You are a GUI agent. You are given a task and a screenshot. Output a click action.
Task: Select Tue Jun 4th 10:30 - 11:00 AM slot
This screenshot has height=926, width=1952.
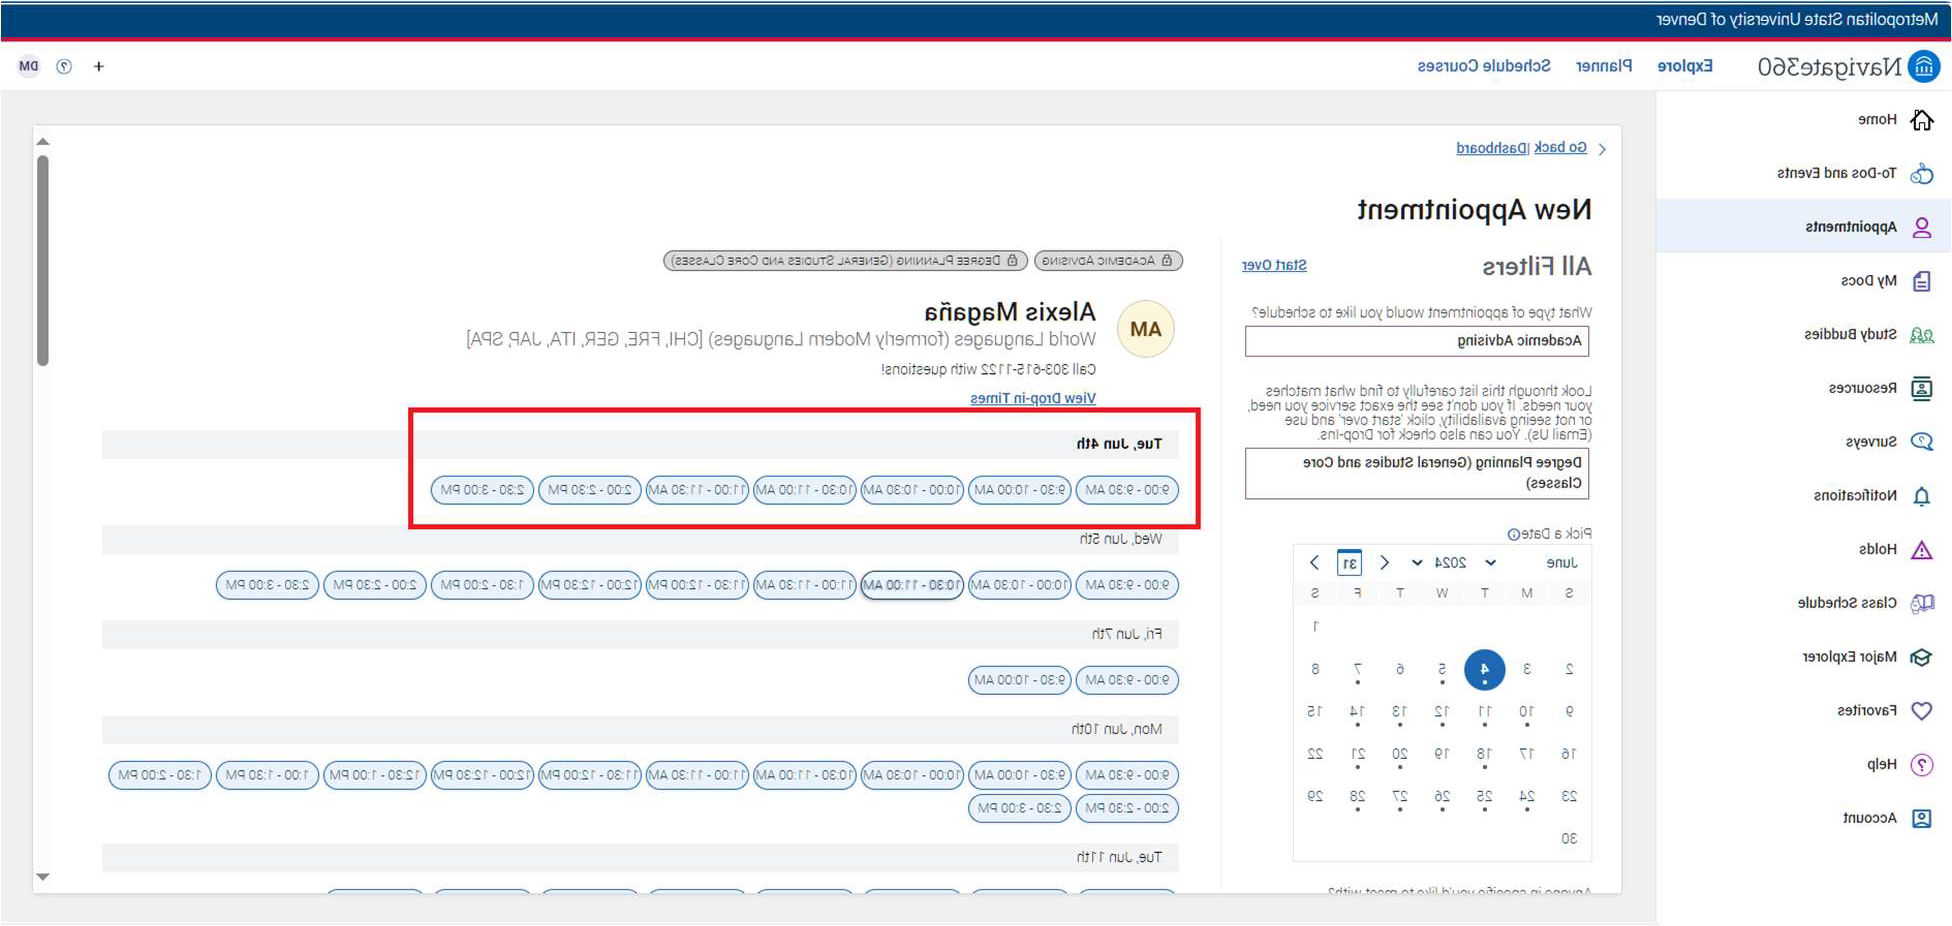tap(805, 490)
